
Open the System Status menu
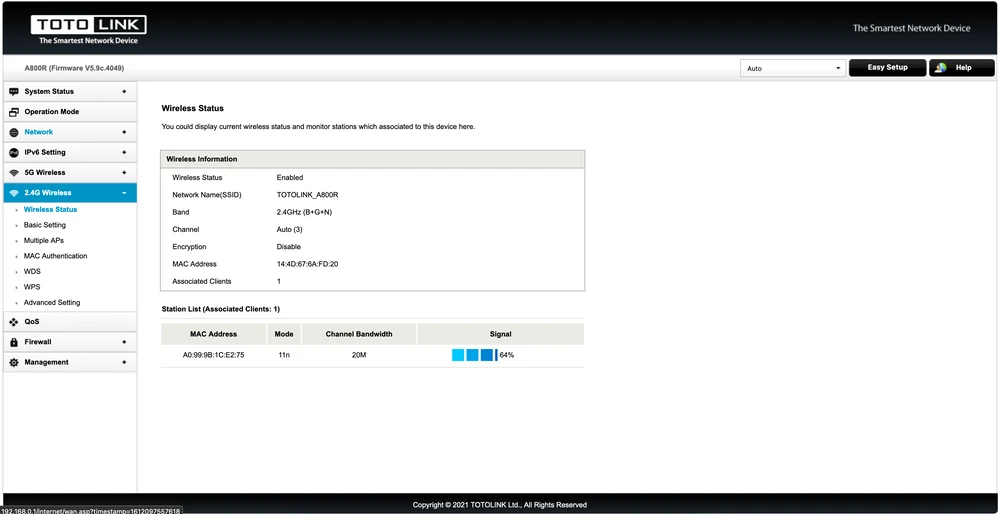[x=70, y=91]
